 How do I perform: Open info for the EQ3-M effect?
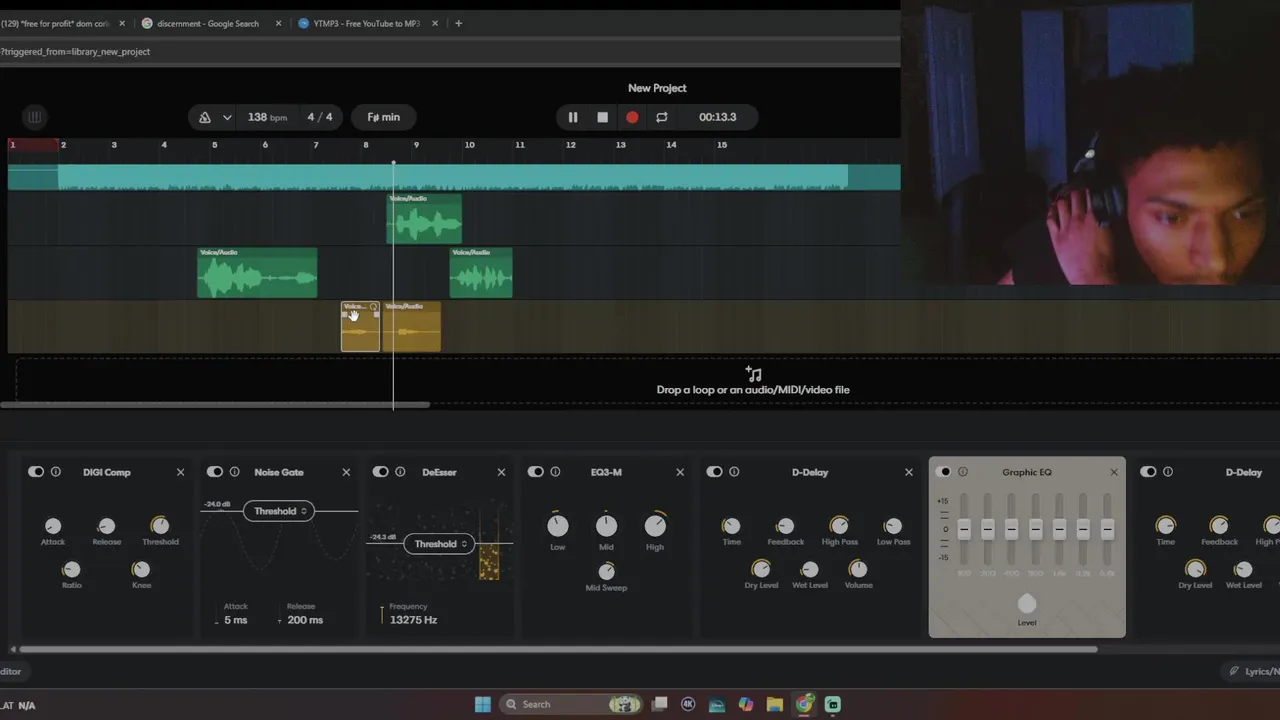555,472
